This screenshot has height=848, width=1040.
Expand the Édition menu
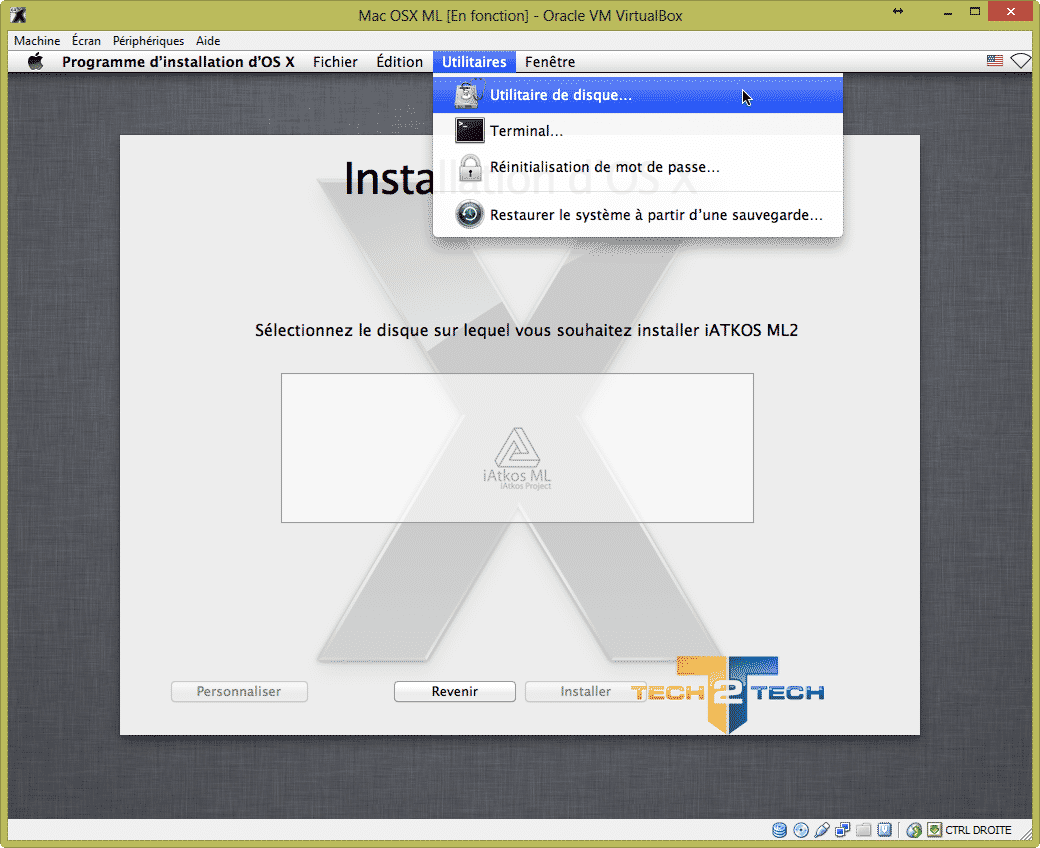coord(399,62)
